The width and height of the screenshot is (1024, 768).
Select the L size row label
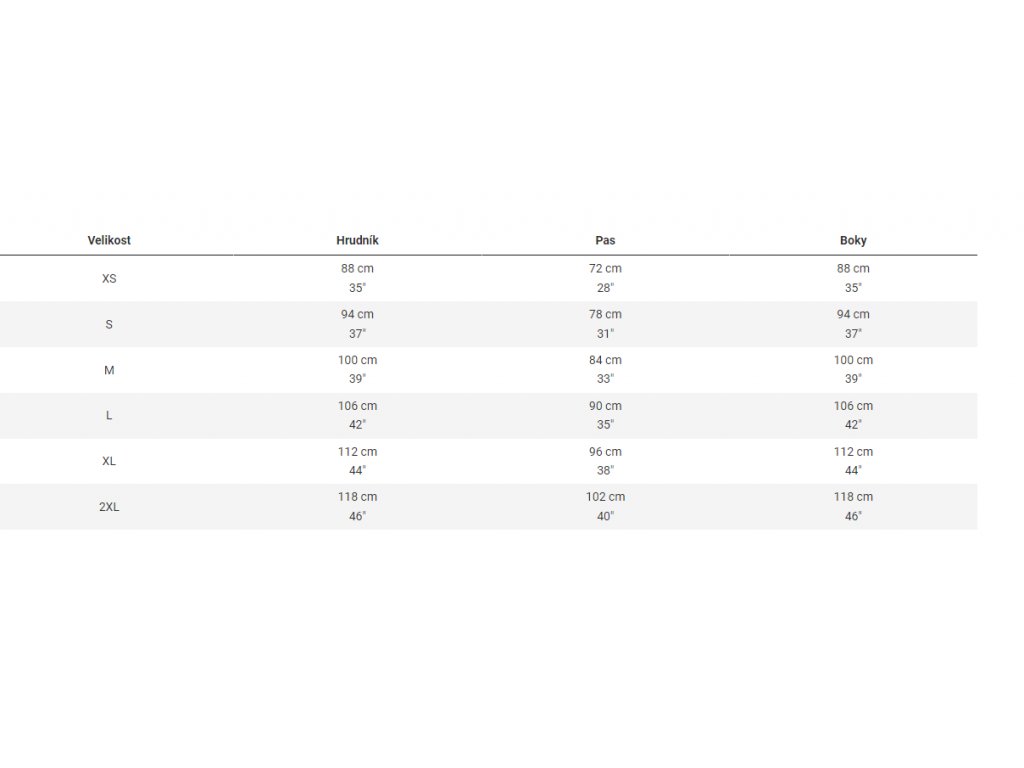tap(109, 415)
